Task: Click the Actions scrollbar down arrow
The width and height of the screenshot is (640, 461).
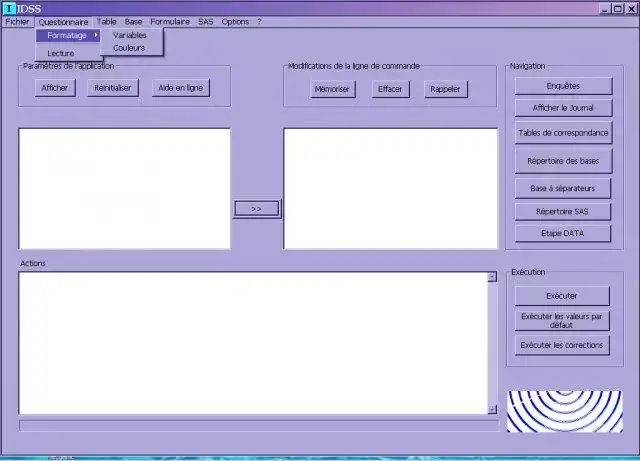Action: (492, 409)
